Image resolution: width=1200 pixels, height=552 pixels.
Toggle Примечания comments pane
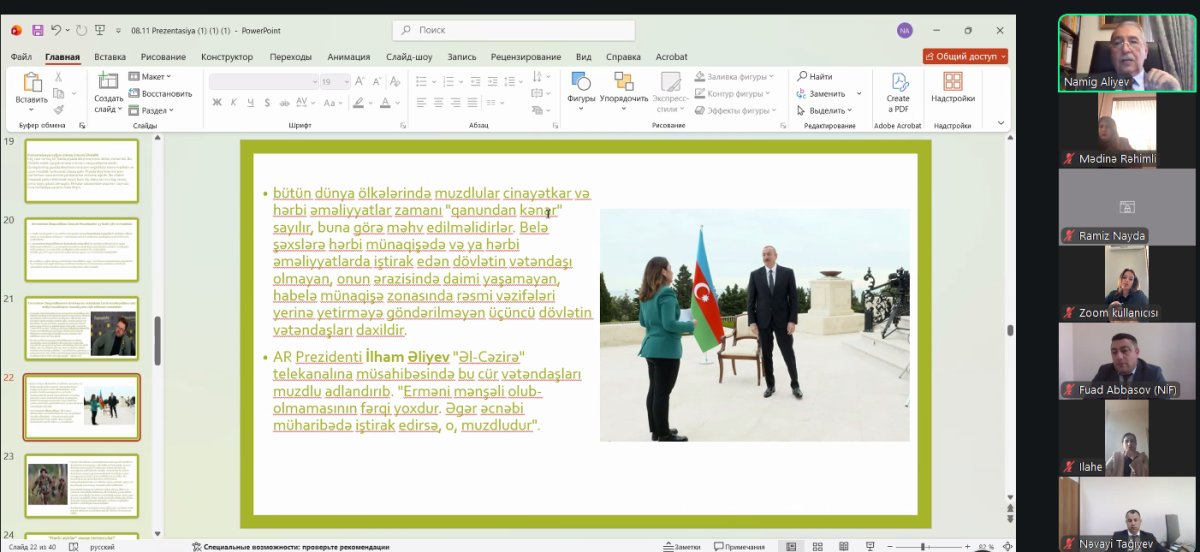(x=738, y=546)
